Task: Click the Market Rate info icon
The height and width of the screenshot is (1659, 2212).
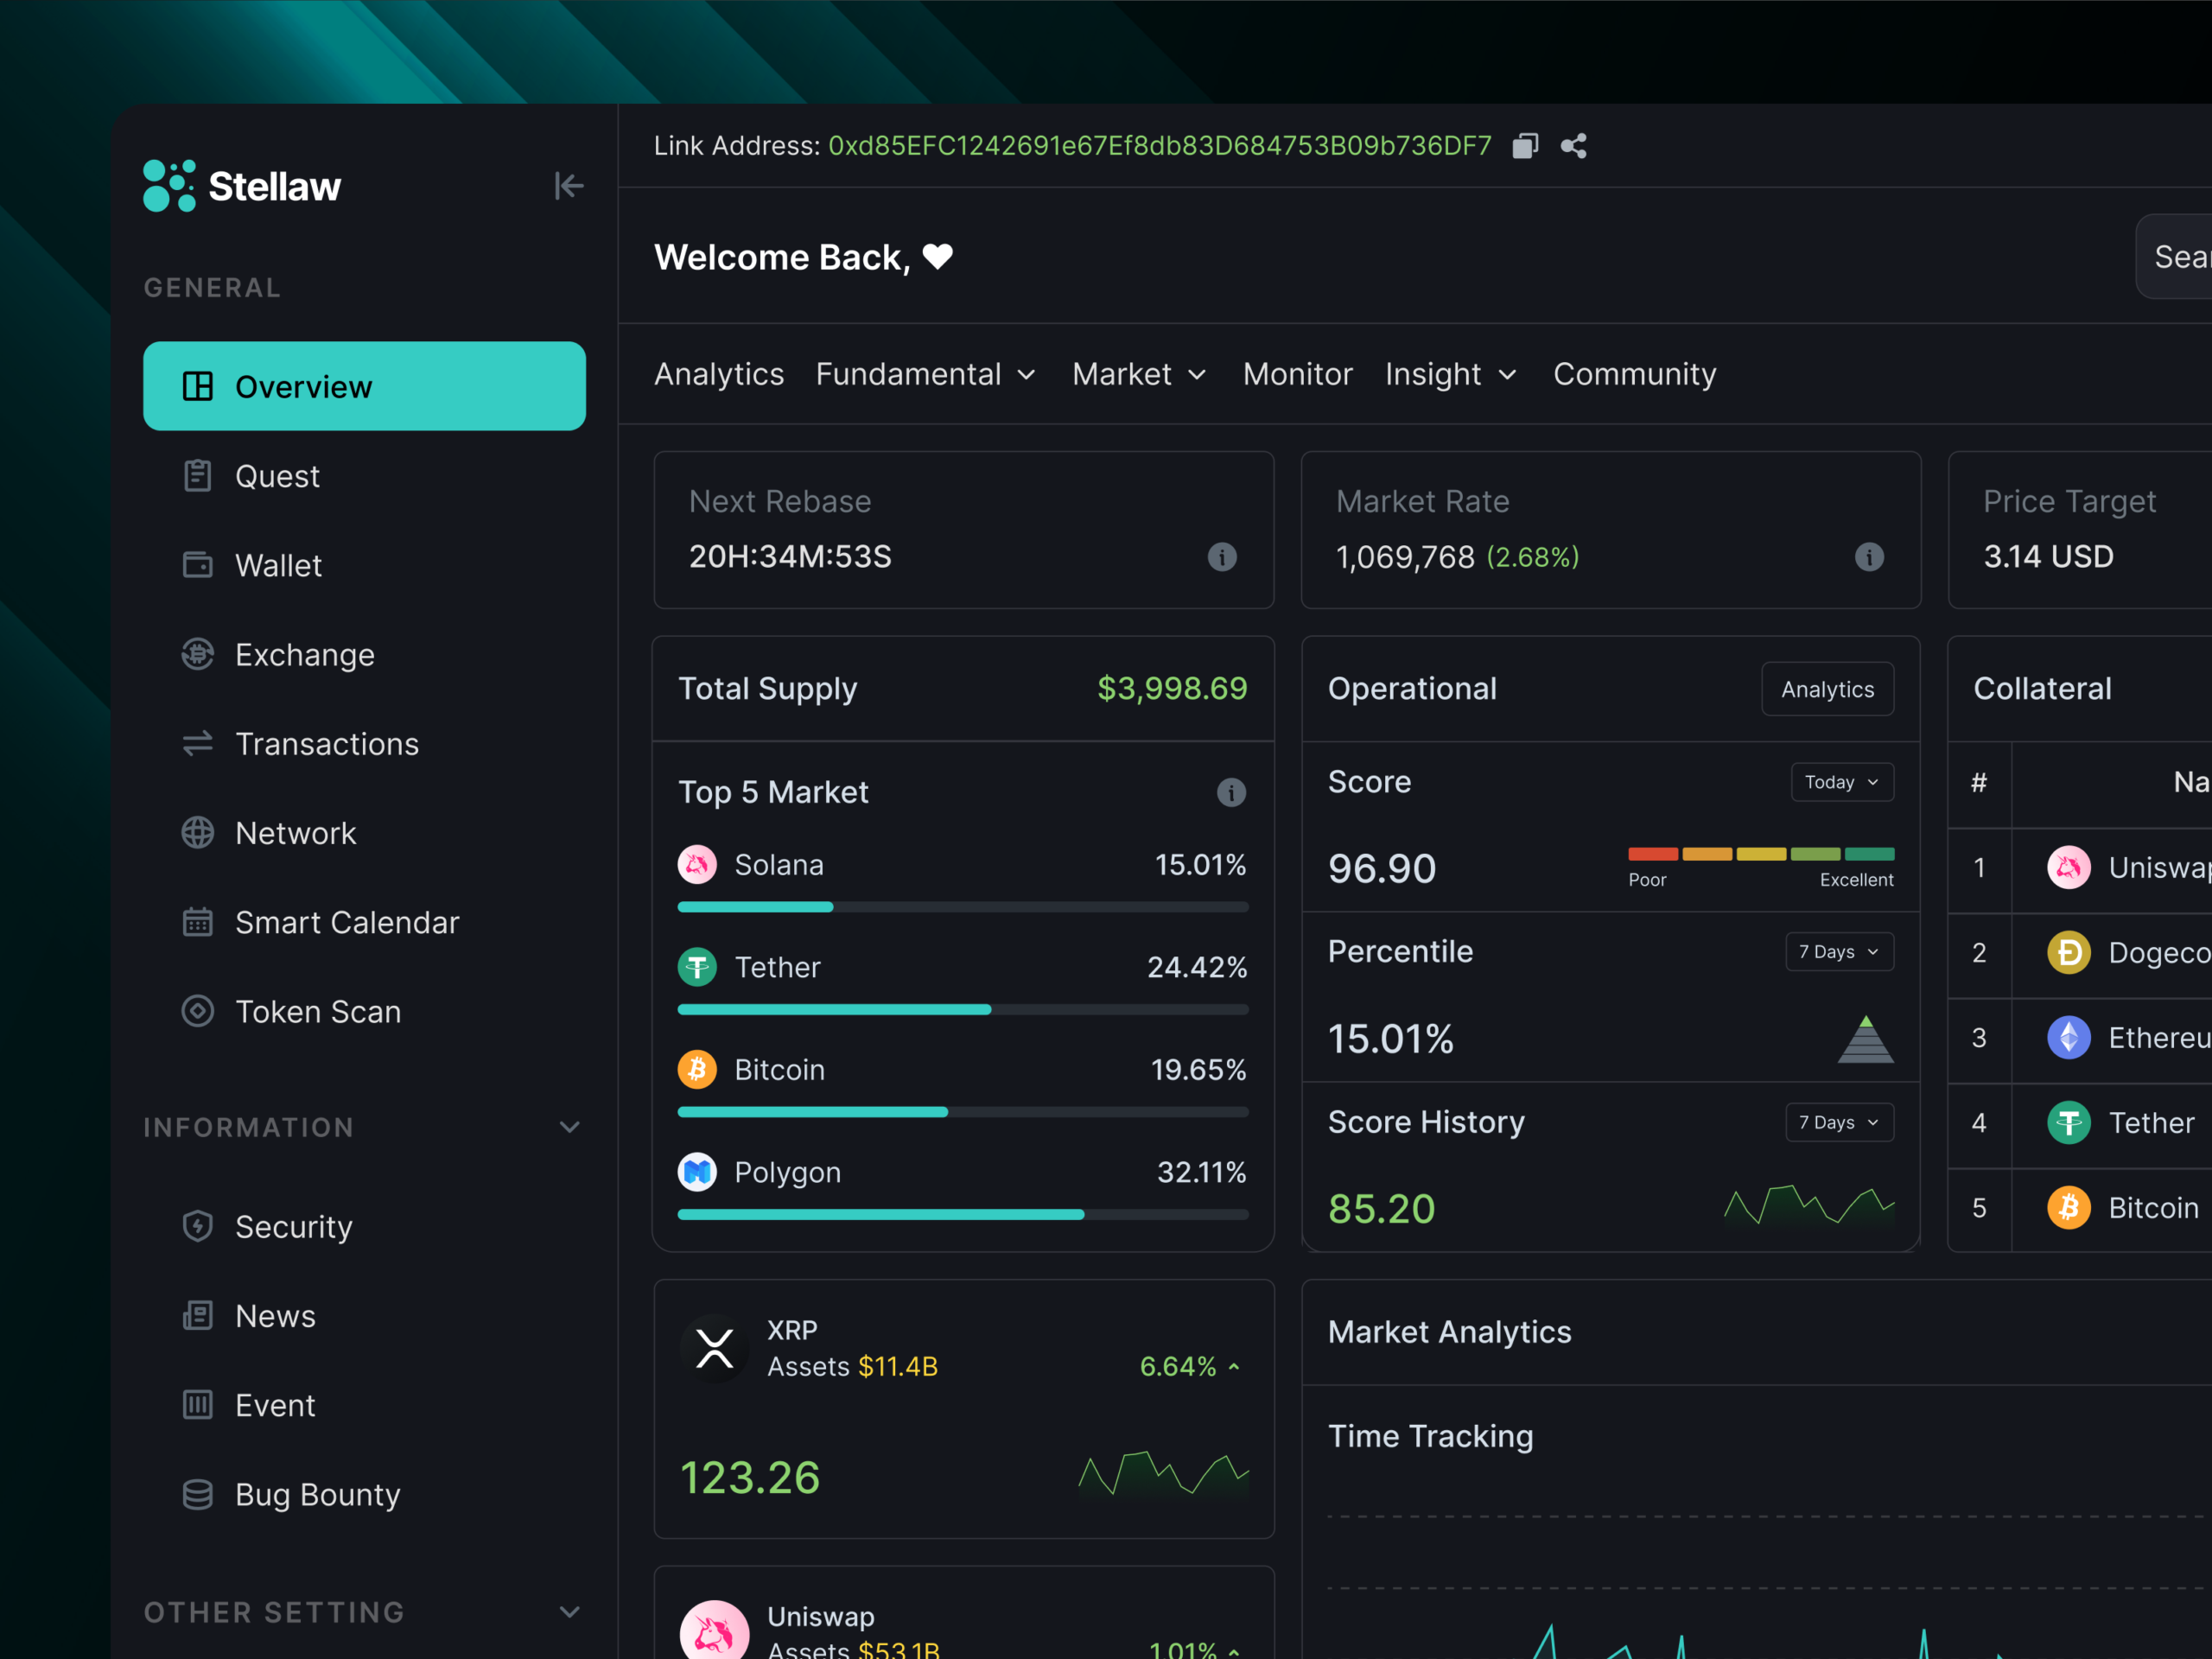Action: (1869, 557)
